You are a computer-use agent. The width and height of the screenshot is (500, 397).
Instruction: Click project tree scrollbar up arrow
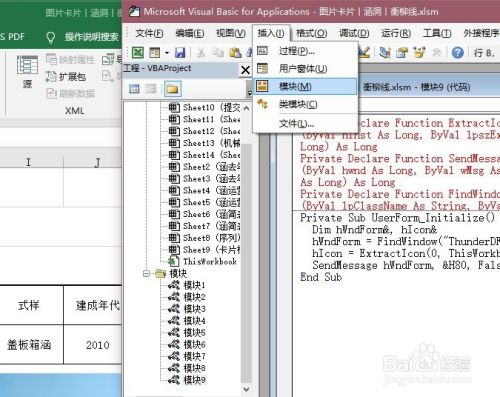pos(246,108)
